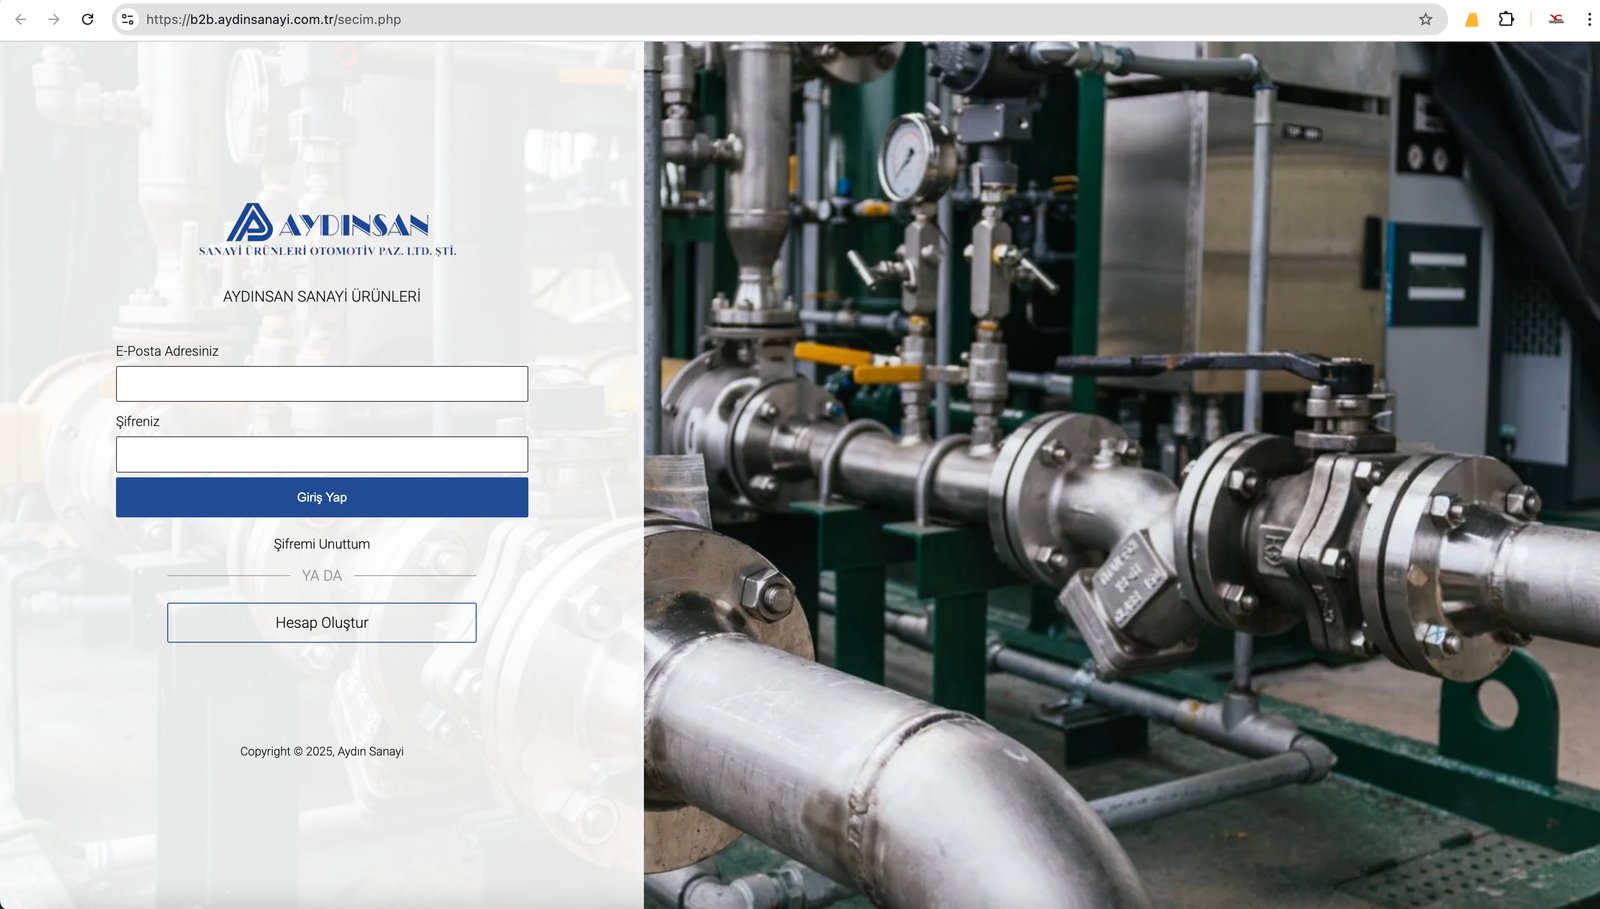The height and width of the screenshot is (909, 1600).
Task: Click into the Şifreniz password field
Action: [x=322, y=454]
